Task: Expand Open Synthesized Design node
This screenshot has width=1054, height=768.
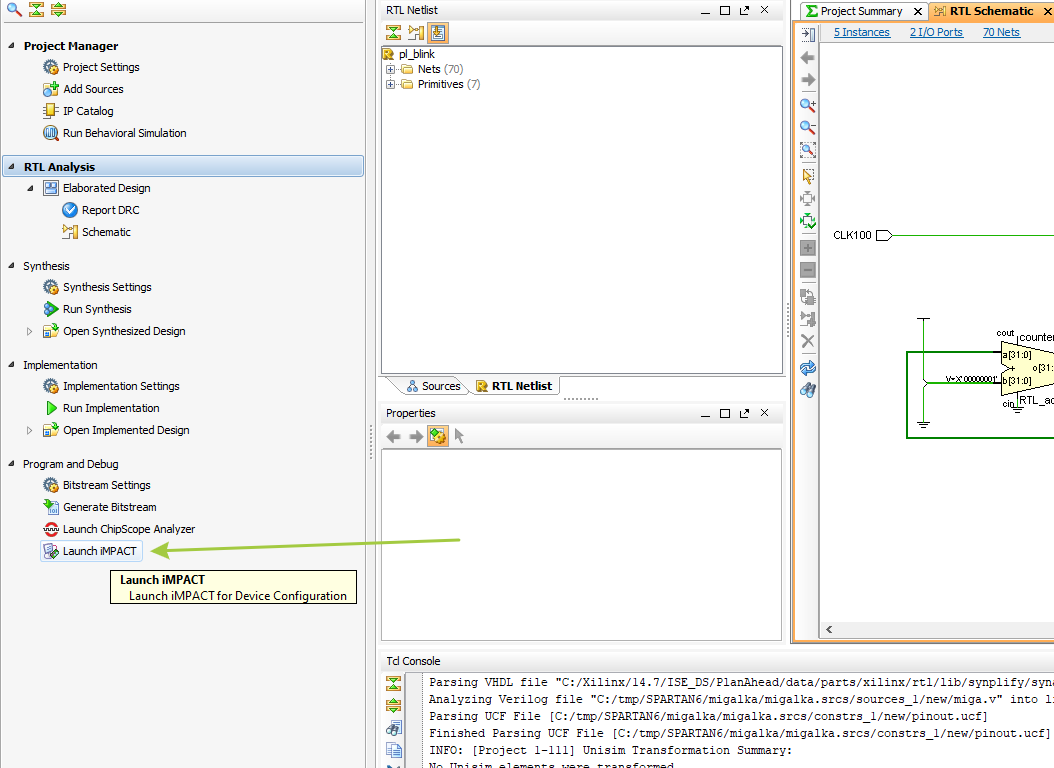Action: (29, 331)
